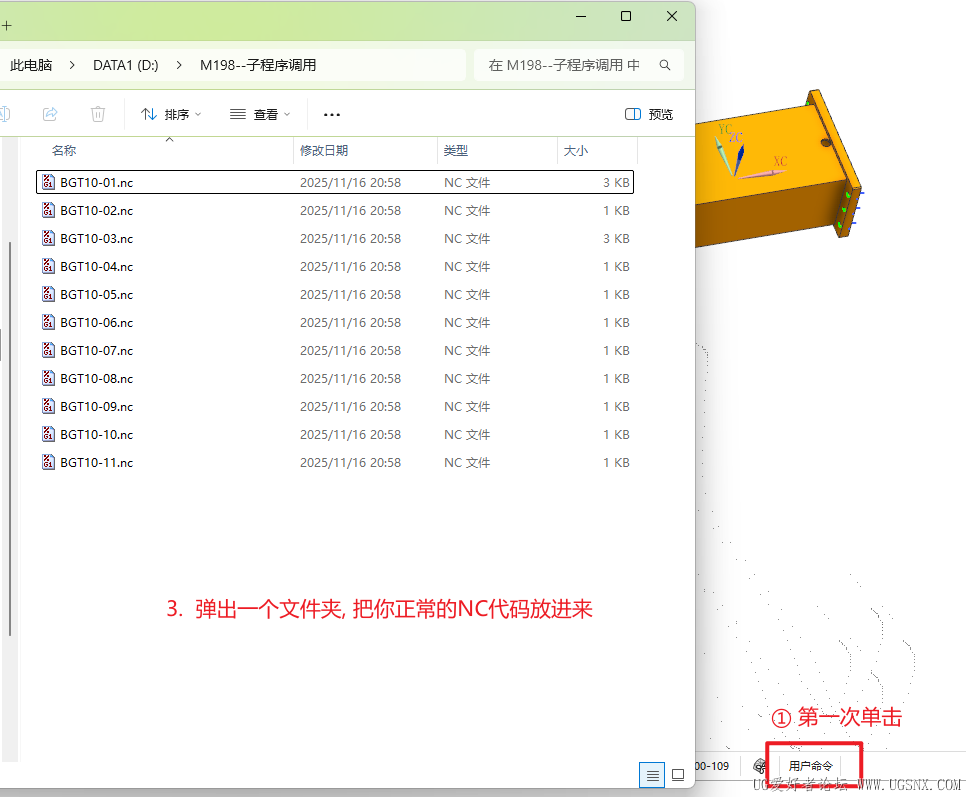Select the file BGT10-06.nc
The height and width of the screenshot is (797, 966).
[x=335, y=323]
